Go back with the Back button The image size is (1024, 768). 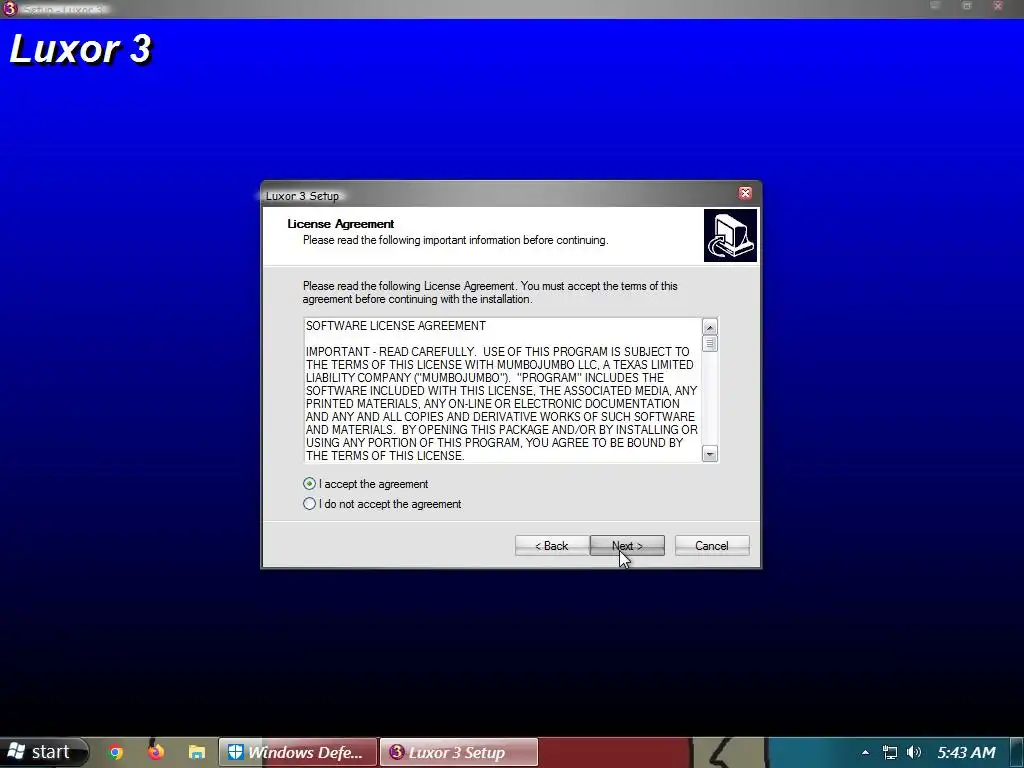coord(552,546)
